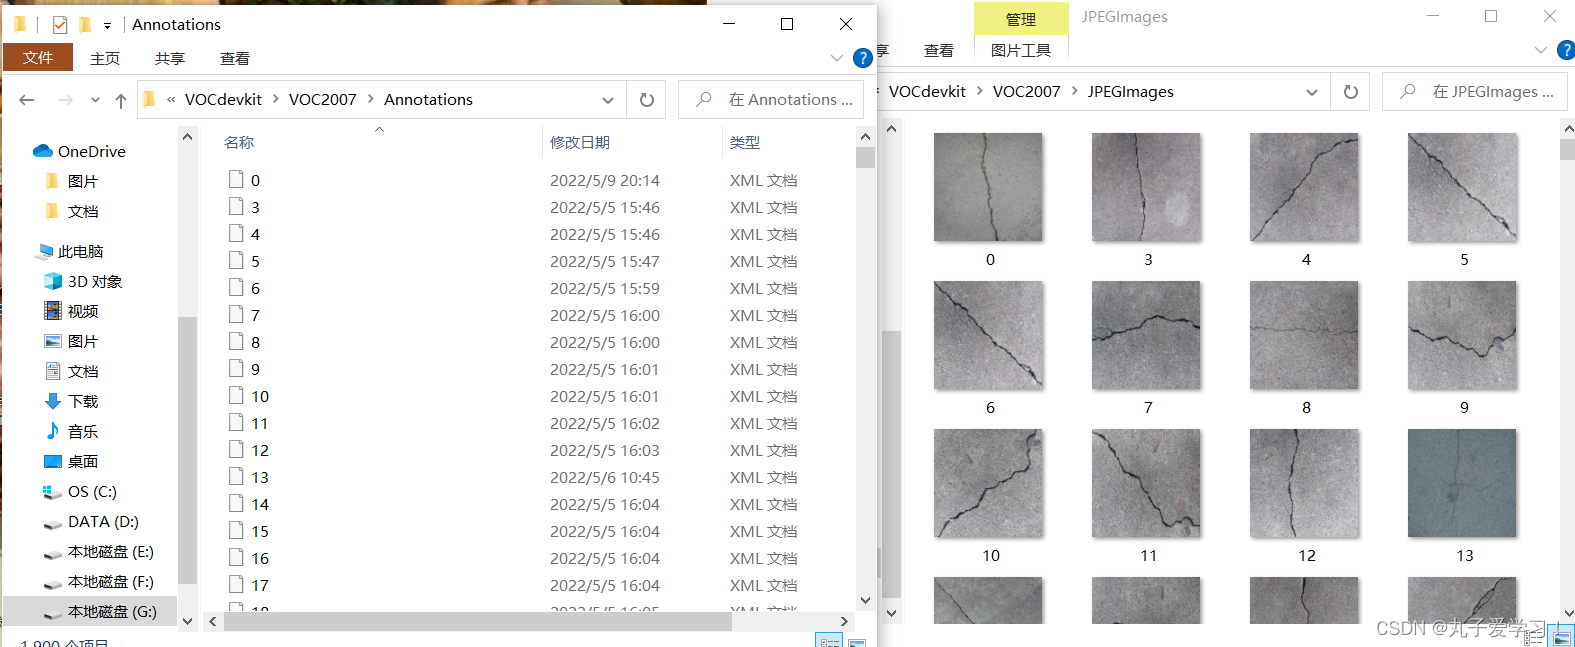Click VOCdevkit breadcrumb in Annotations window
The image size is (1575, 647).
[223, 100]
